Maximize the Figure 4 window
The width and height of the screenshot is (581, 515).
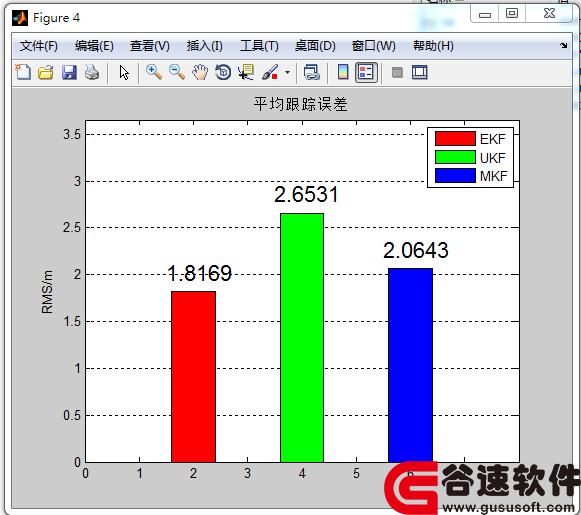(x=512, y=14)
